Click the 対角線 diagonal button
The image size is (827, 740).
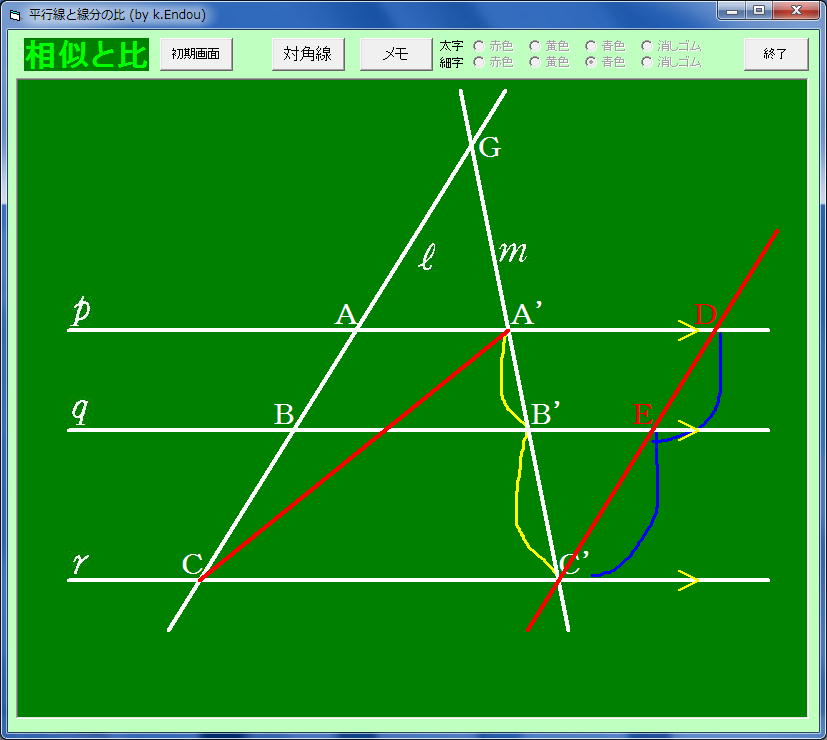click(x=308, y=54)
